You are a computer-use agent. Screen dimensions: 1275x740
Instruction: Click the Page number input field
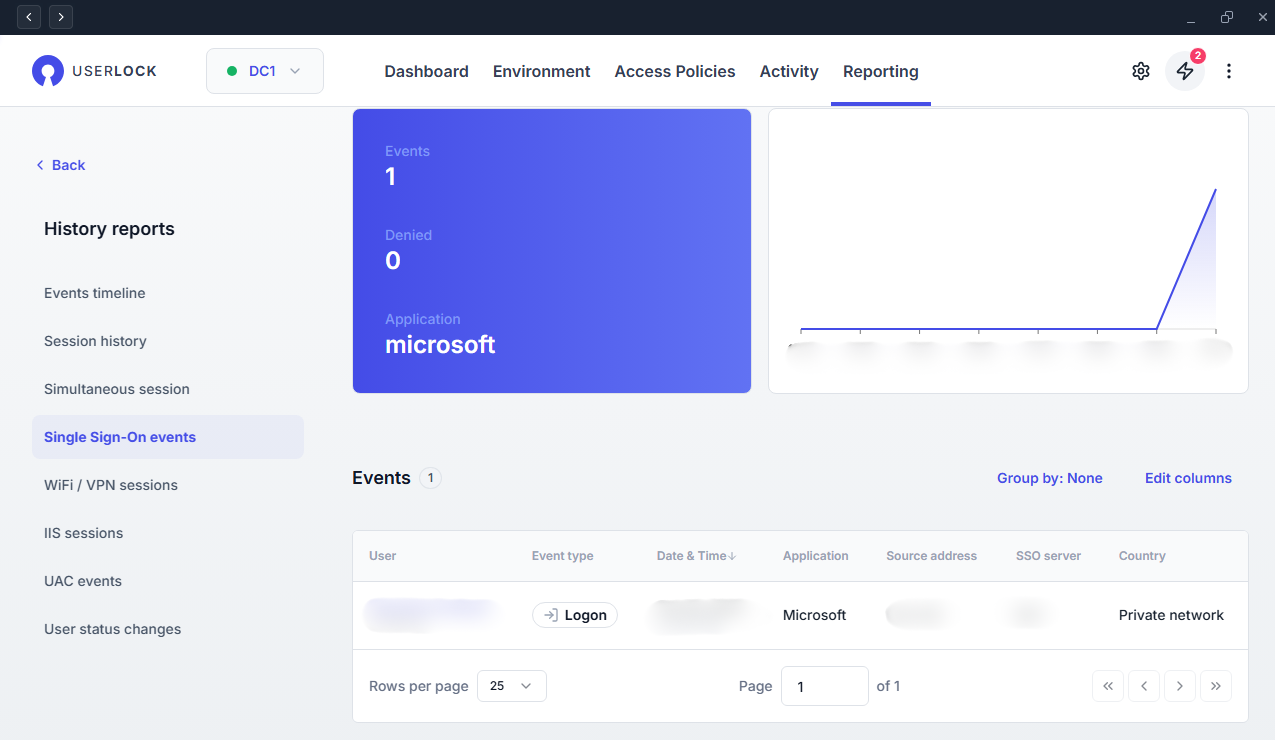(x=825, y=686)
